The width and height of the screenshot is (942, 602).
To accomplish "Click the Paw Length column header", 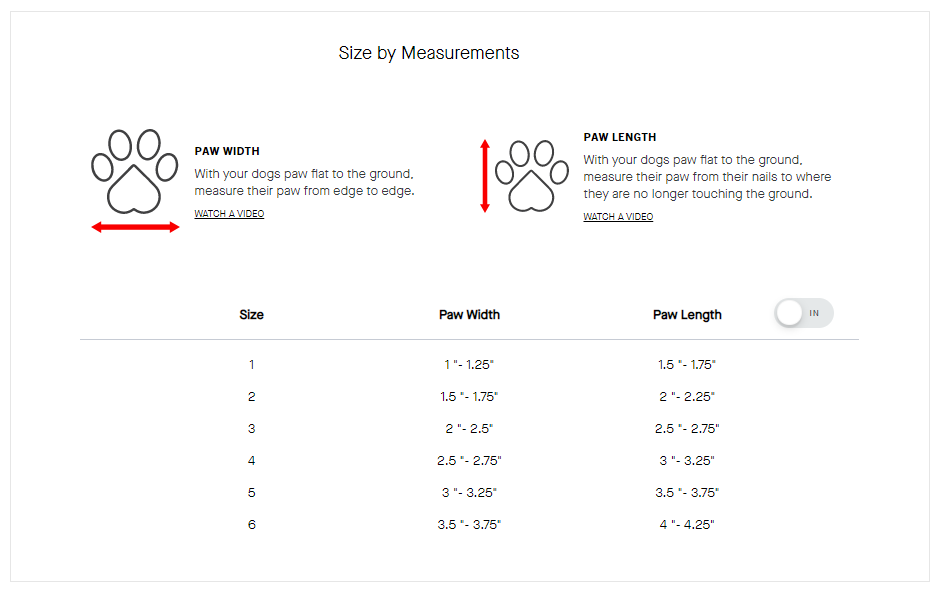I will tap(687, 314).
